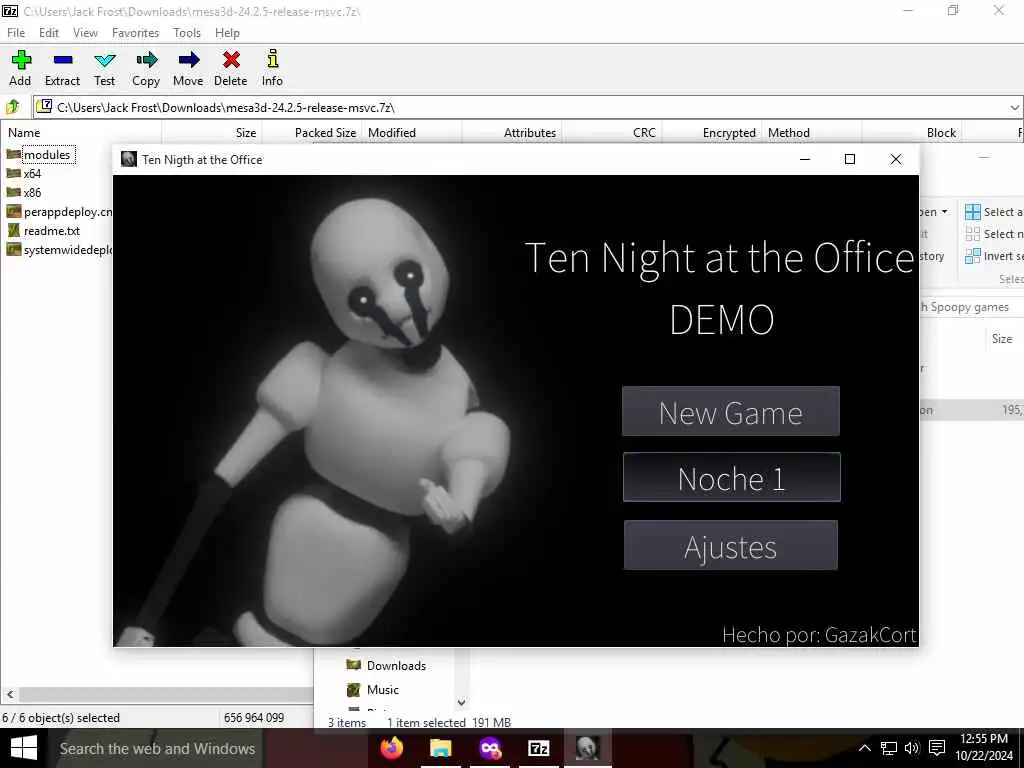Open the Action Center notifications
The height and width of the screenshot is (768, 1024).
(937, 748)
